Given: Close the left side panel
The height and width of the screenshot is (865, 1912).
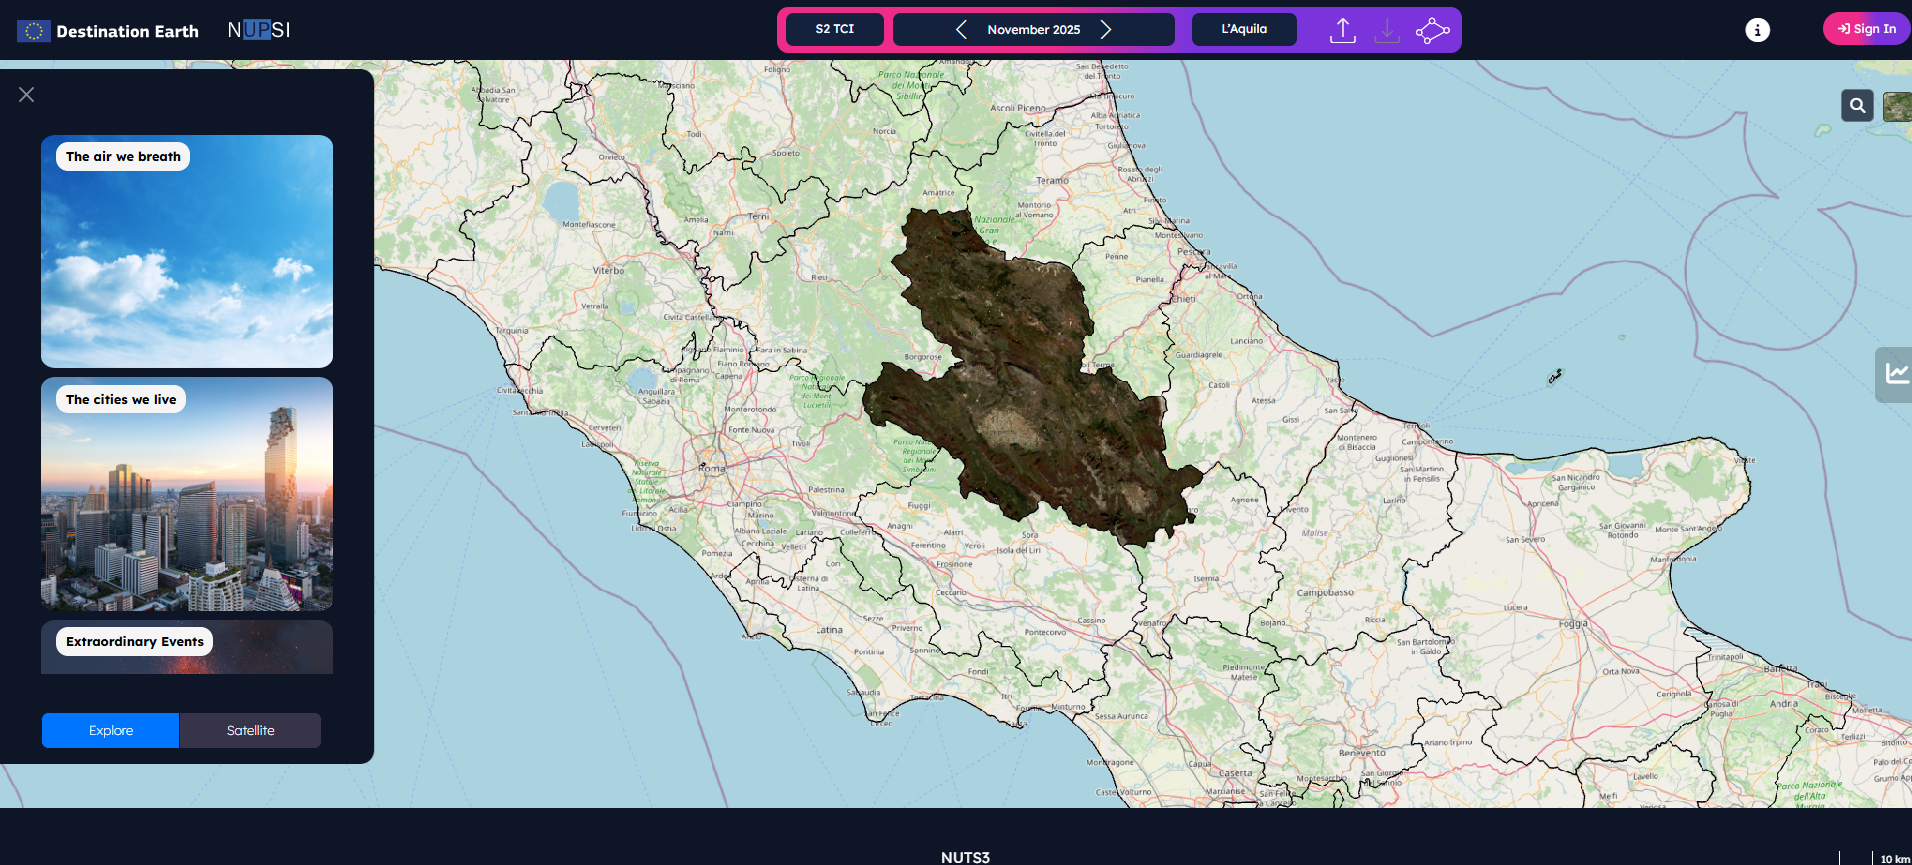Looking at the screenshot, I should click(27, 94).
